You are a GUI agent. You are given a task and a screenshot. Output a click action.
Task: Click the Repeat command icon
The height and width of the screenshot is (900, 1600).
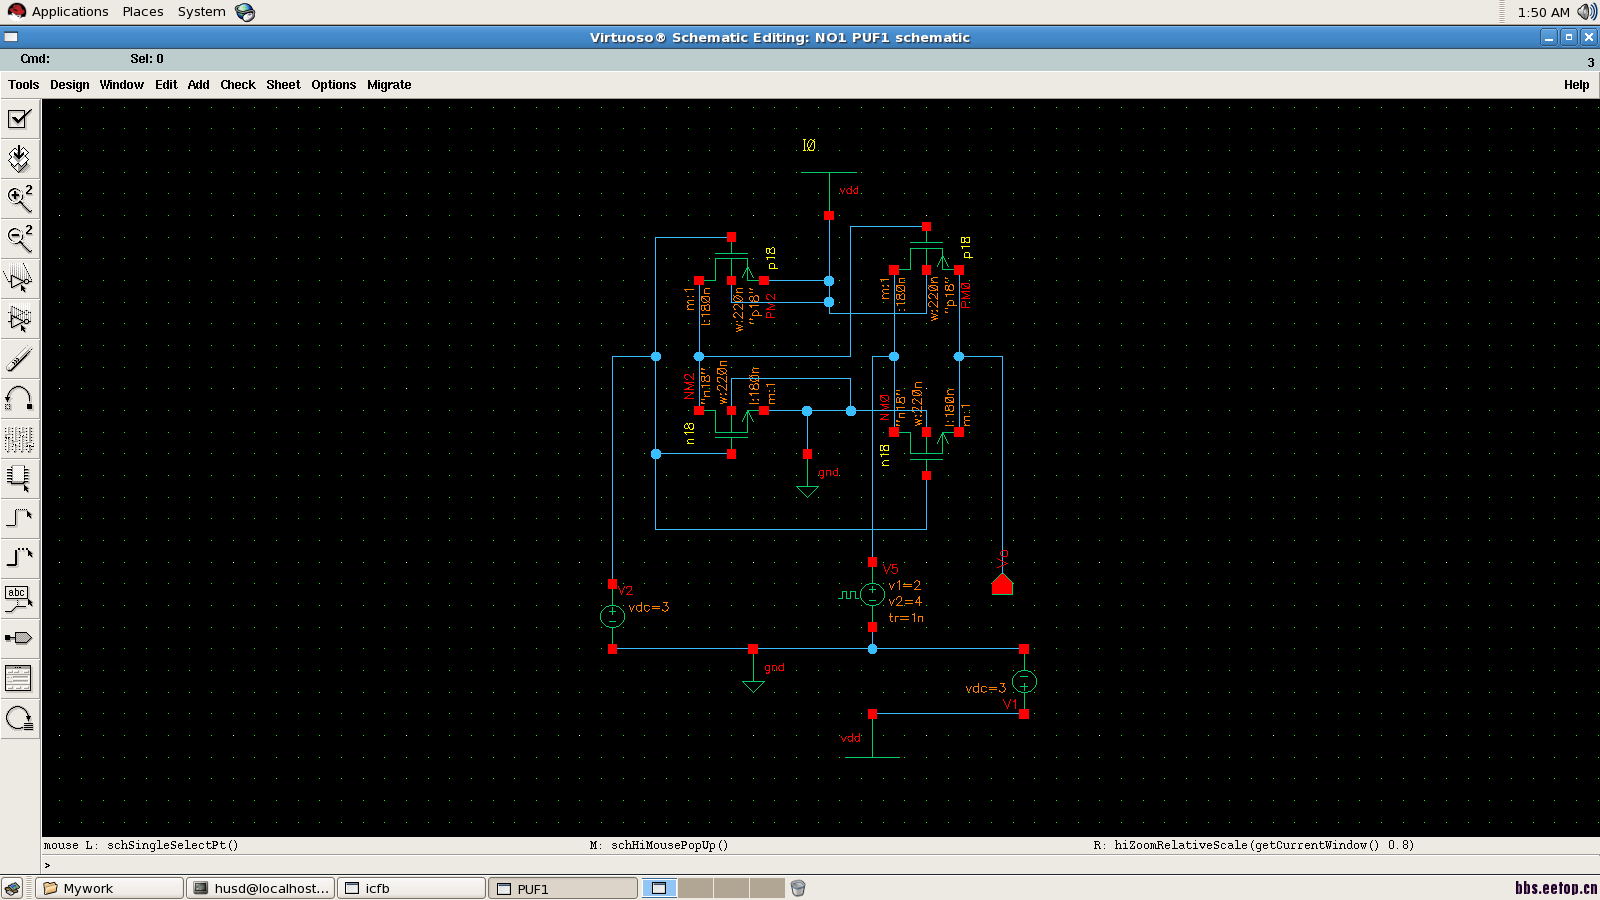(19, 718)
